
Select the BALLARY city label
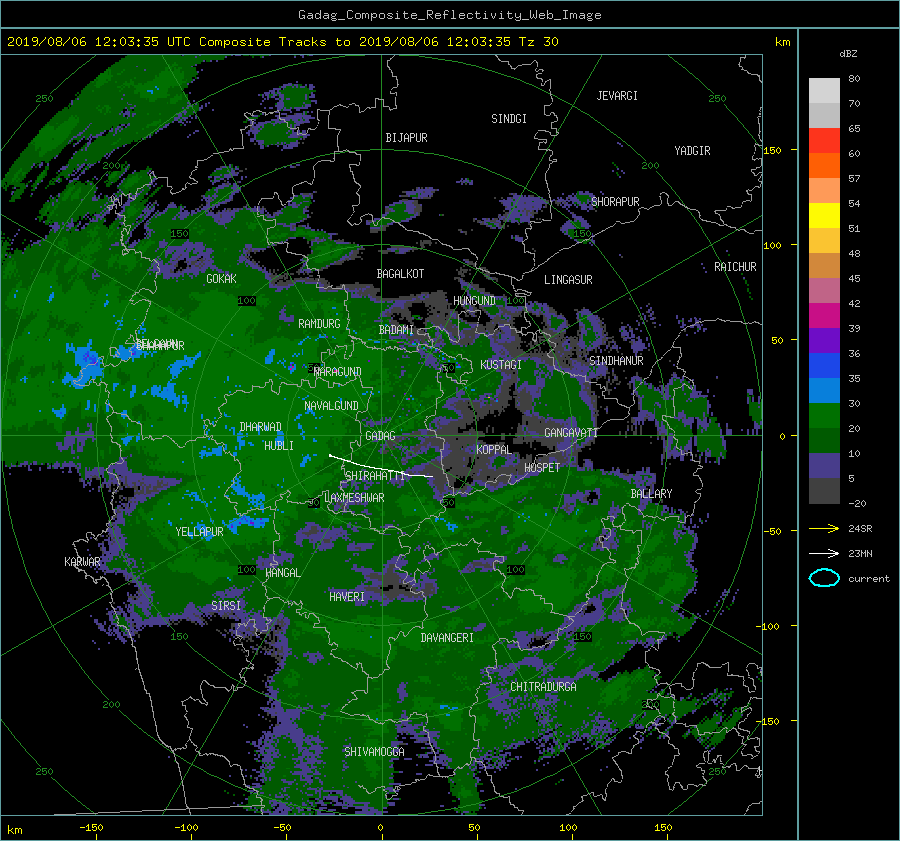click(651, 494)
